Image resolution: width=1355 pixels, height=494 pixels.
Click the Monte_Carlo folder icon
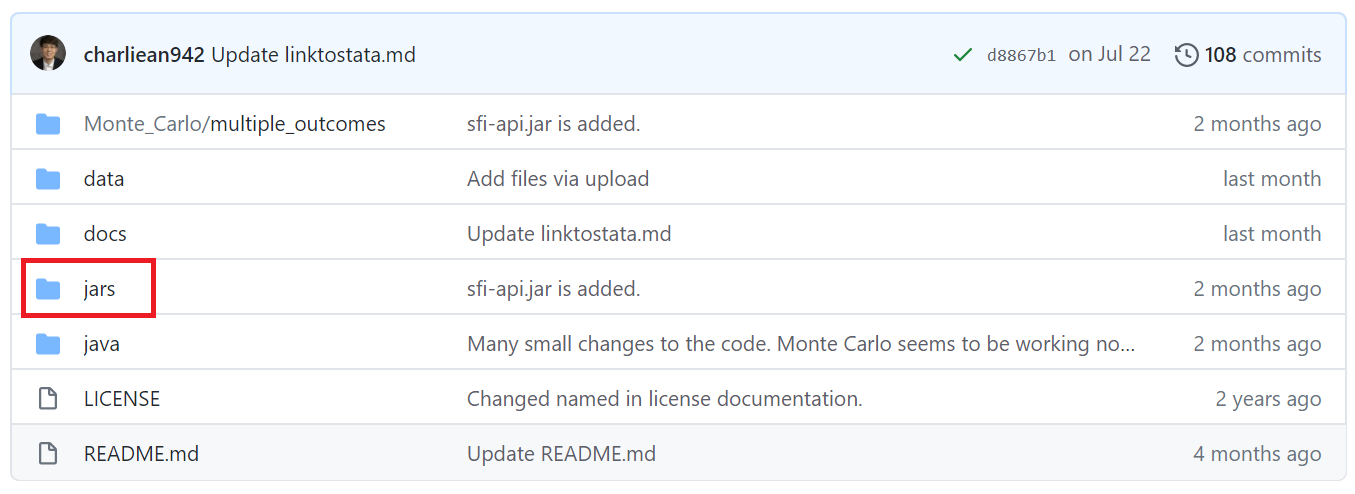(x=48, y=124)
